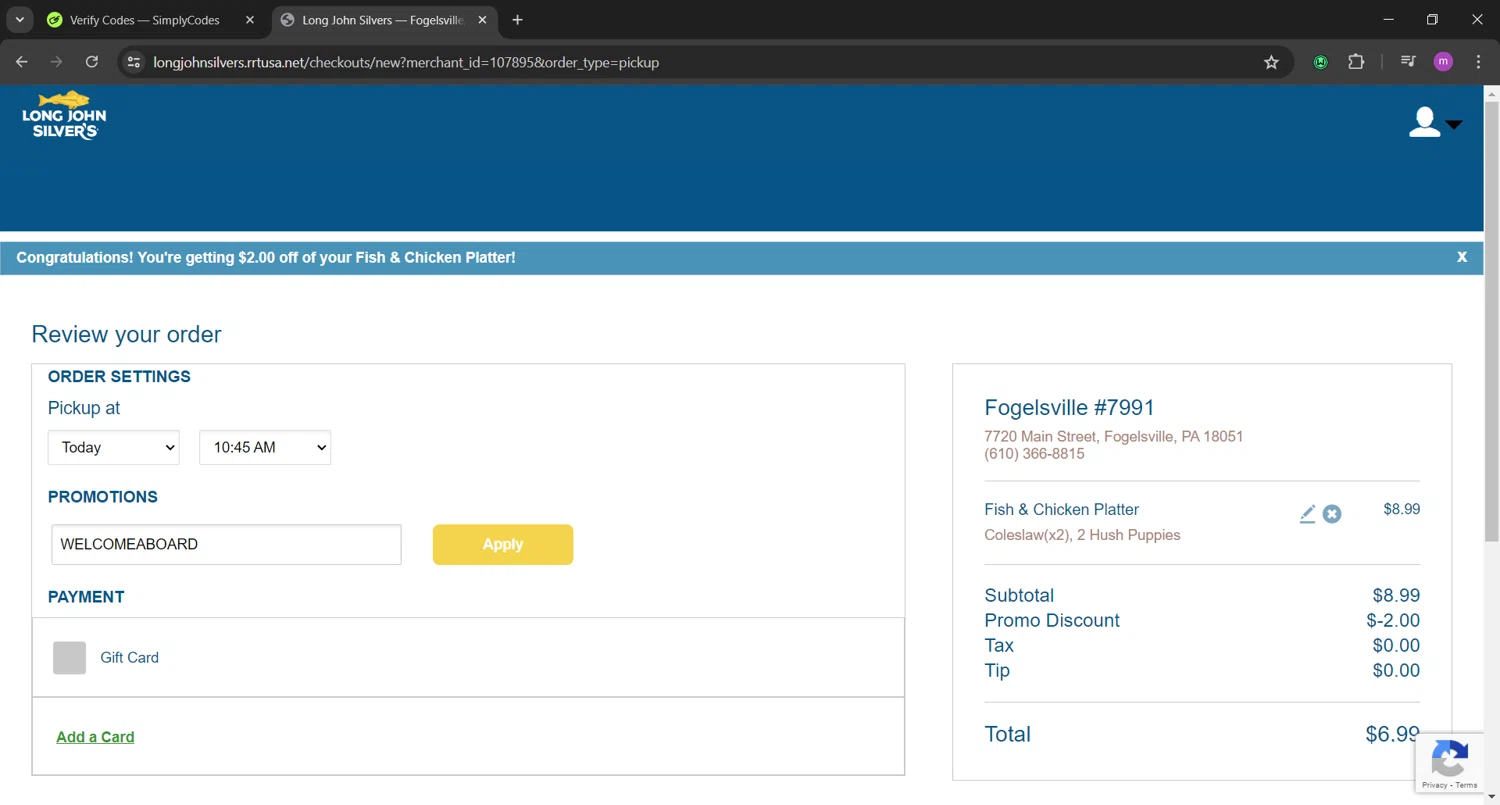The height and width of the screenshot is (805, 1500).
Task: Minimize the browser window
Action: click(1388, 20)
